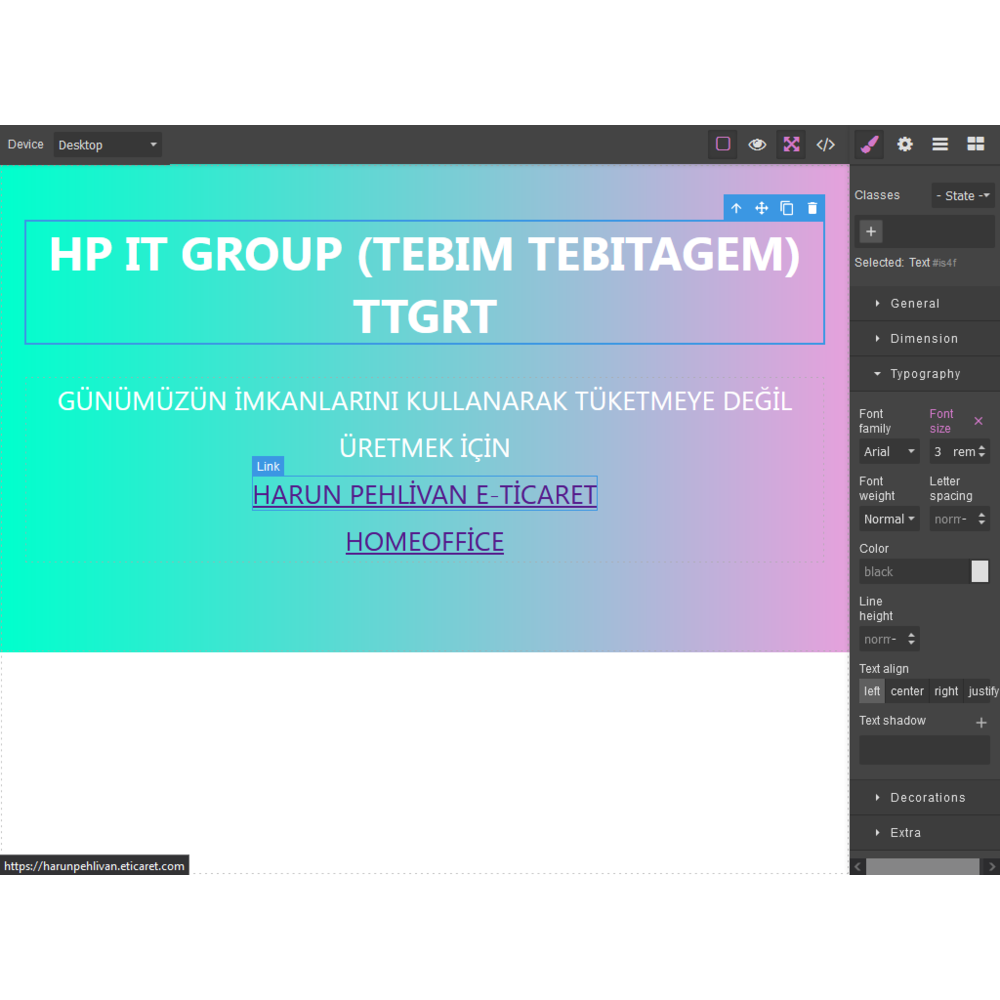Clear the Font size property
Viewport: 1000px width, 1000px height.
pos(978,421)
